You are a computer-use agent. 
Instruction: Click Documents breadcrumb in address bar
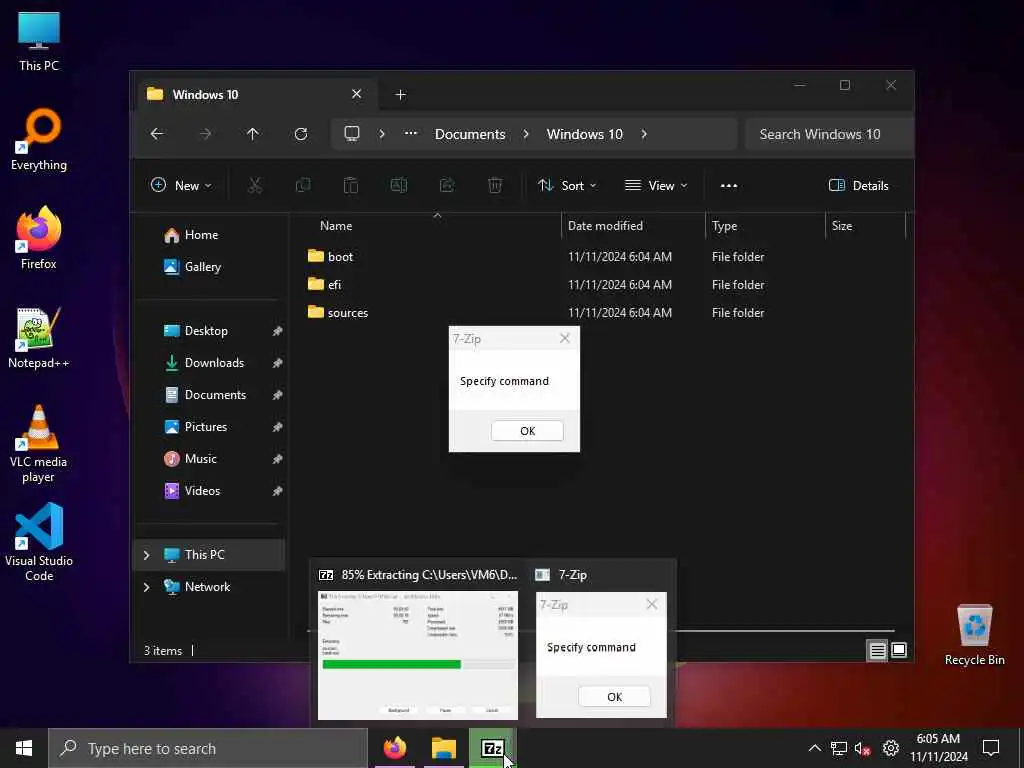point(470,134)
